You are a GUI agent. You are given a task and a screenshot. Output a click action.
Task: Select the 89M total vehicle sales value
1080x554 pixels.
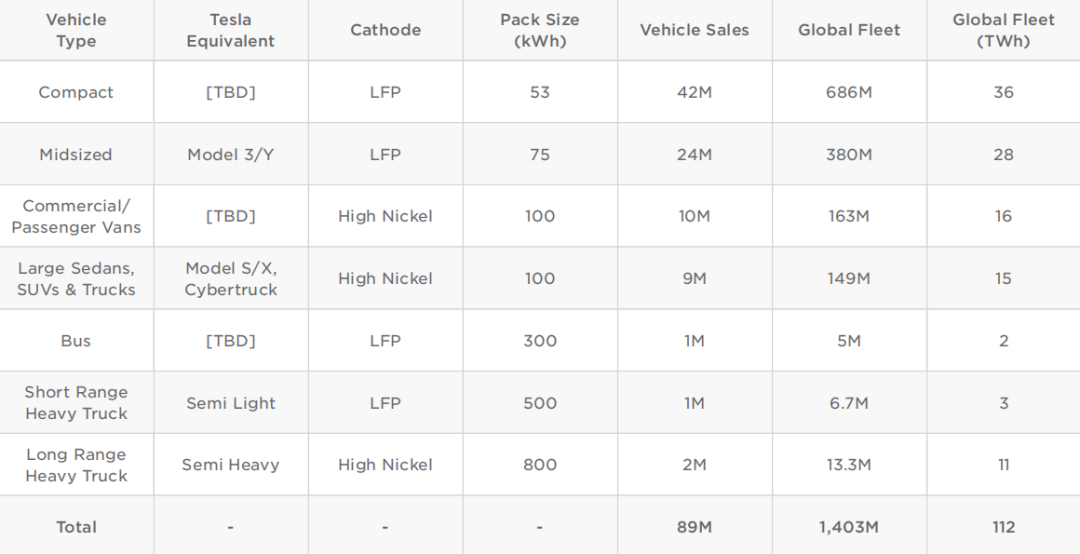(694, 527)
